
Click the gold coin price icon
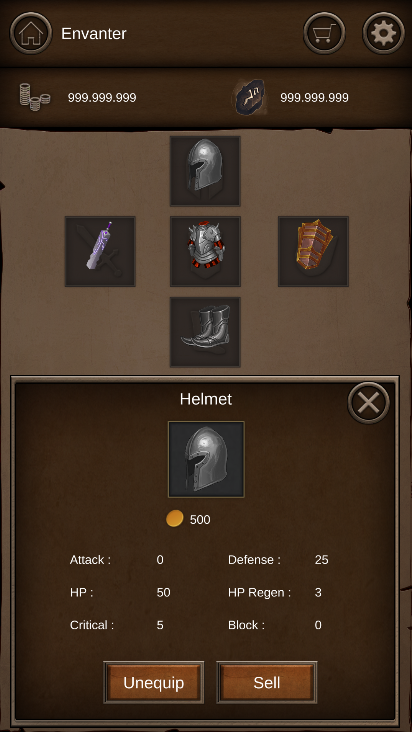175,519
